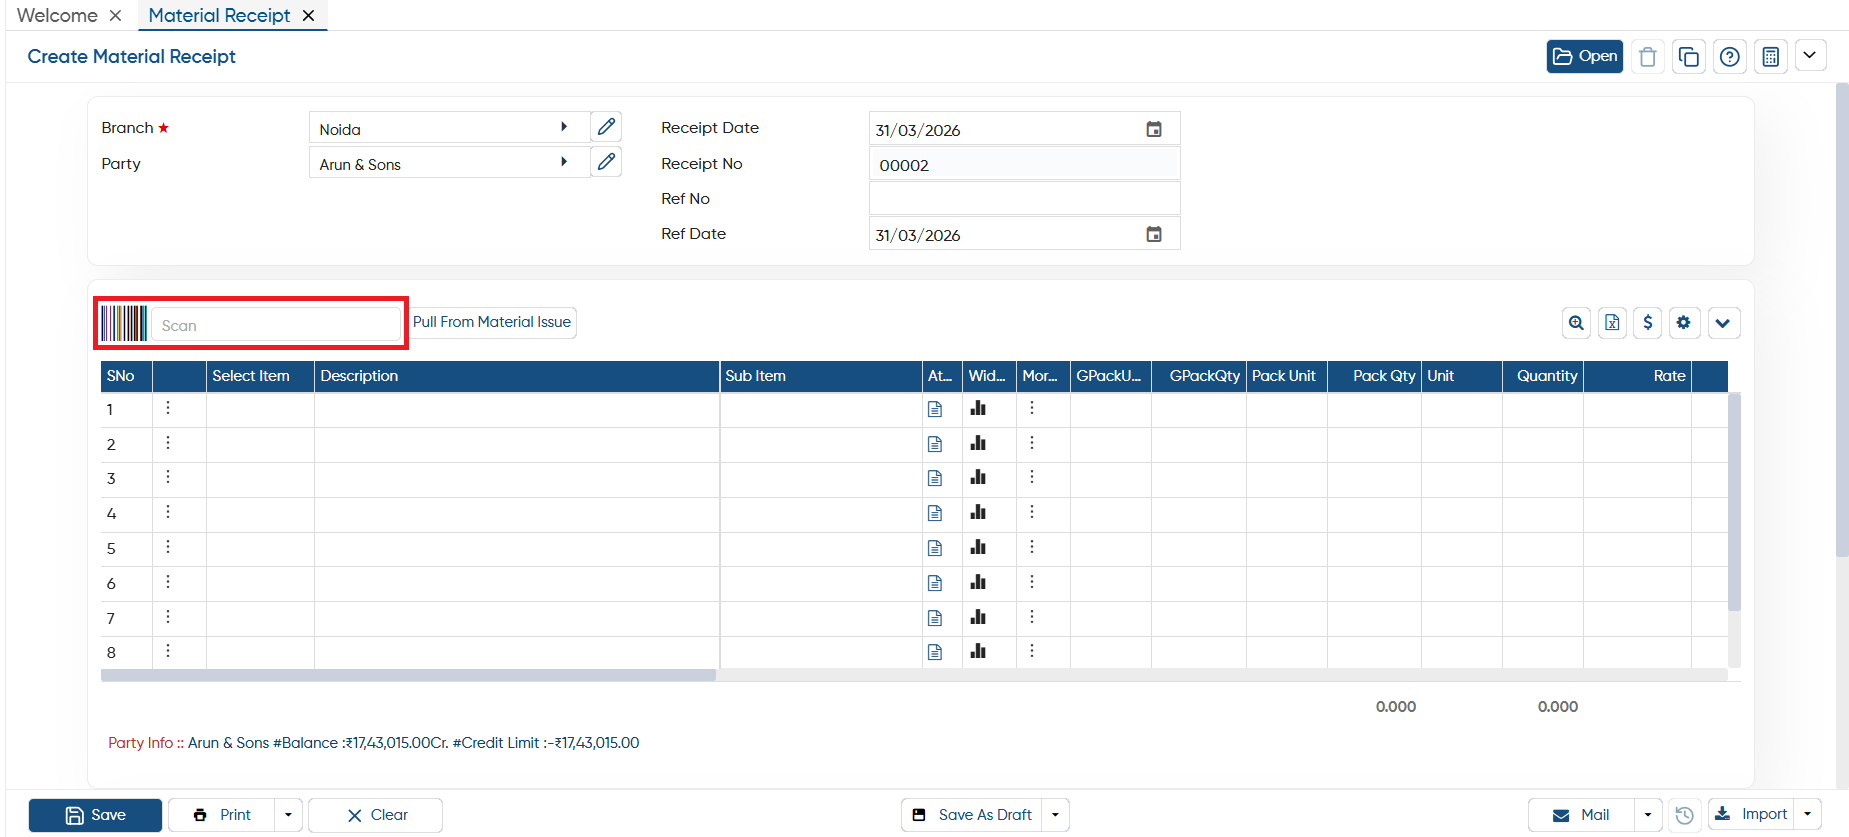Open Receipt Date calendar picker
Image resolution: width=1849 pixels, height=837 pixels.
pos(1154,129)
